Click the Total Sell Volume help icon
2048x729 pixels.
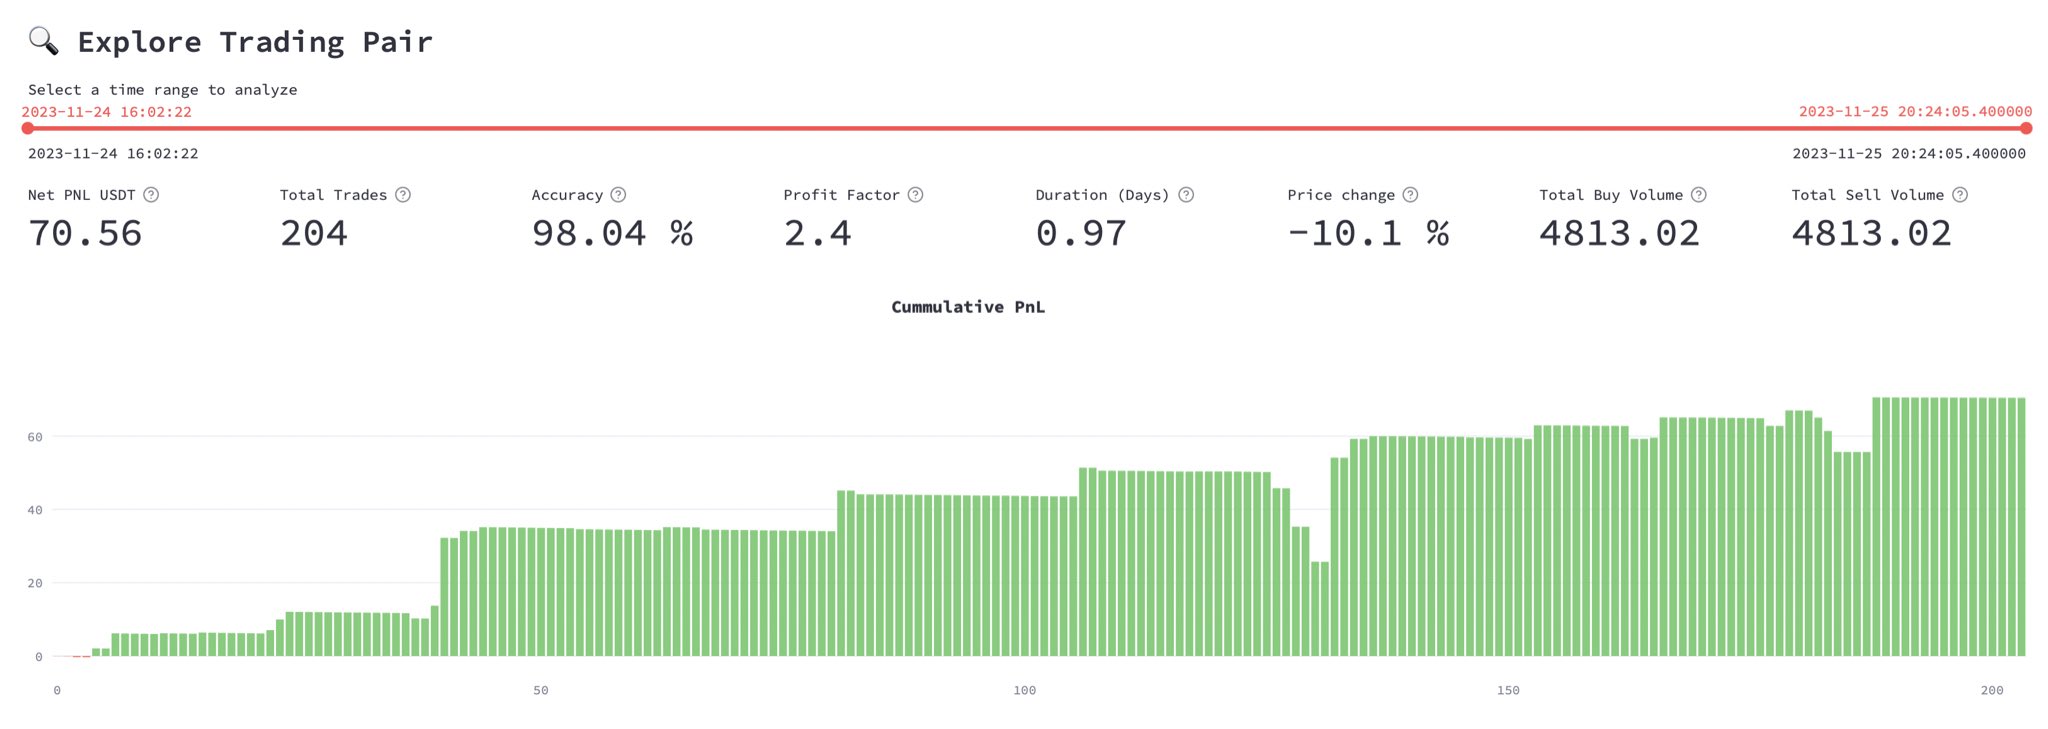pos(1961,195)
